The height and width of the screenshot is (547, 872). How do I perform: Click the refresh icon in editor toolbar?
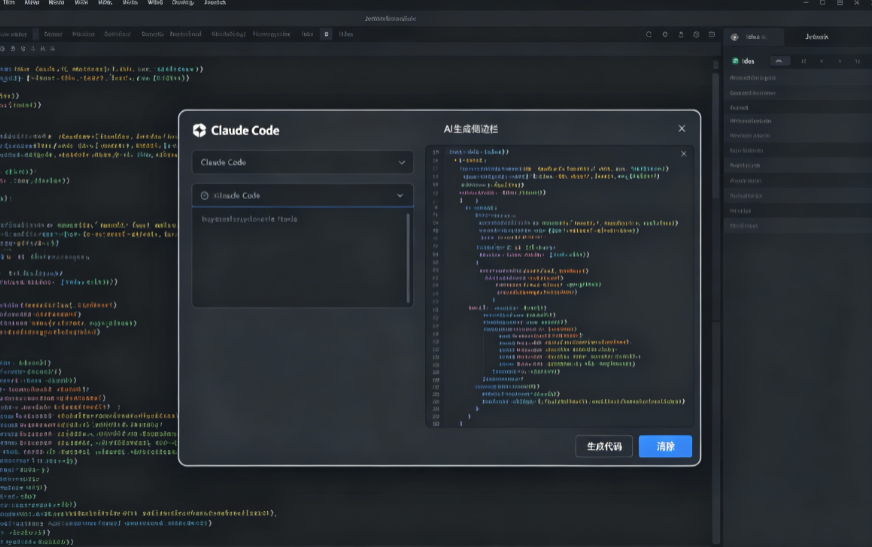[x=648, y=34]
